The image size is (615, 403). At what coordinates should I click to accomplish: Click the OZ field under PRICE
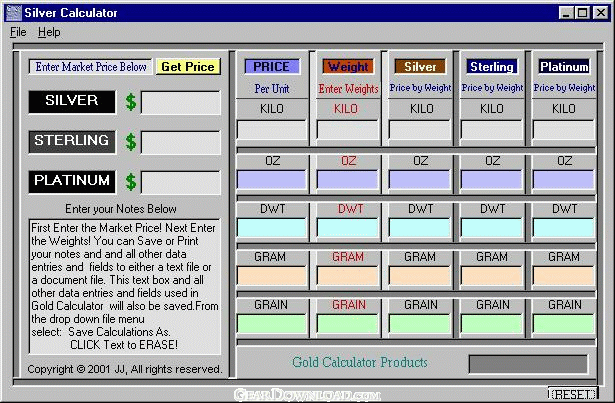point(272,180)
